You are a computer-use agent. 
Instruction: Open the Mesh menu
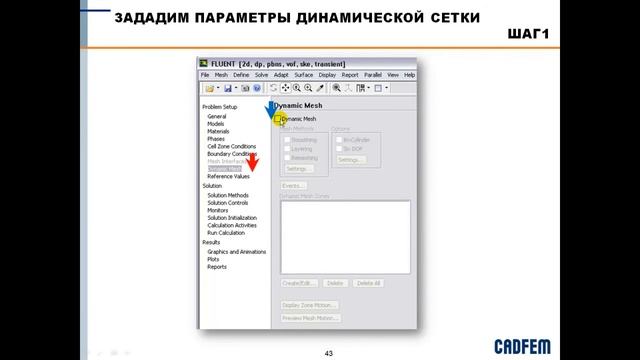point(221,75)
